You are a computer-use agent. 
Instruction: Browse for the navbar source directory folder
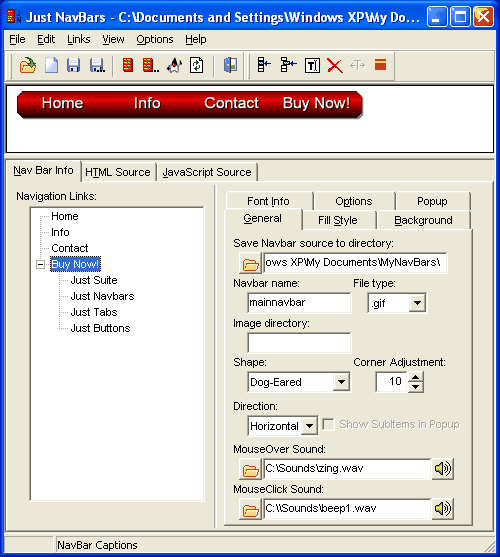click(x=250, y=263)
